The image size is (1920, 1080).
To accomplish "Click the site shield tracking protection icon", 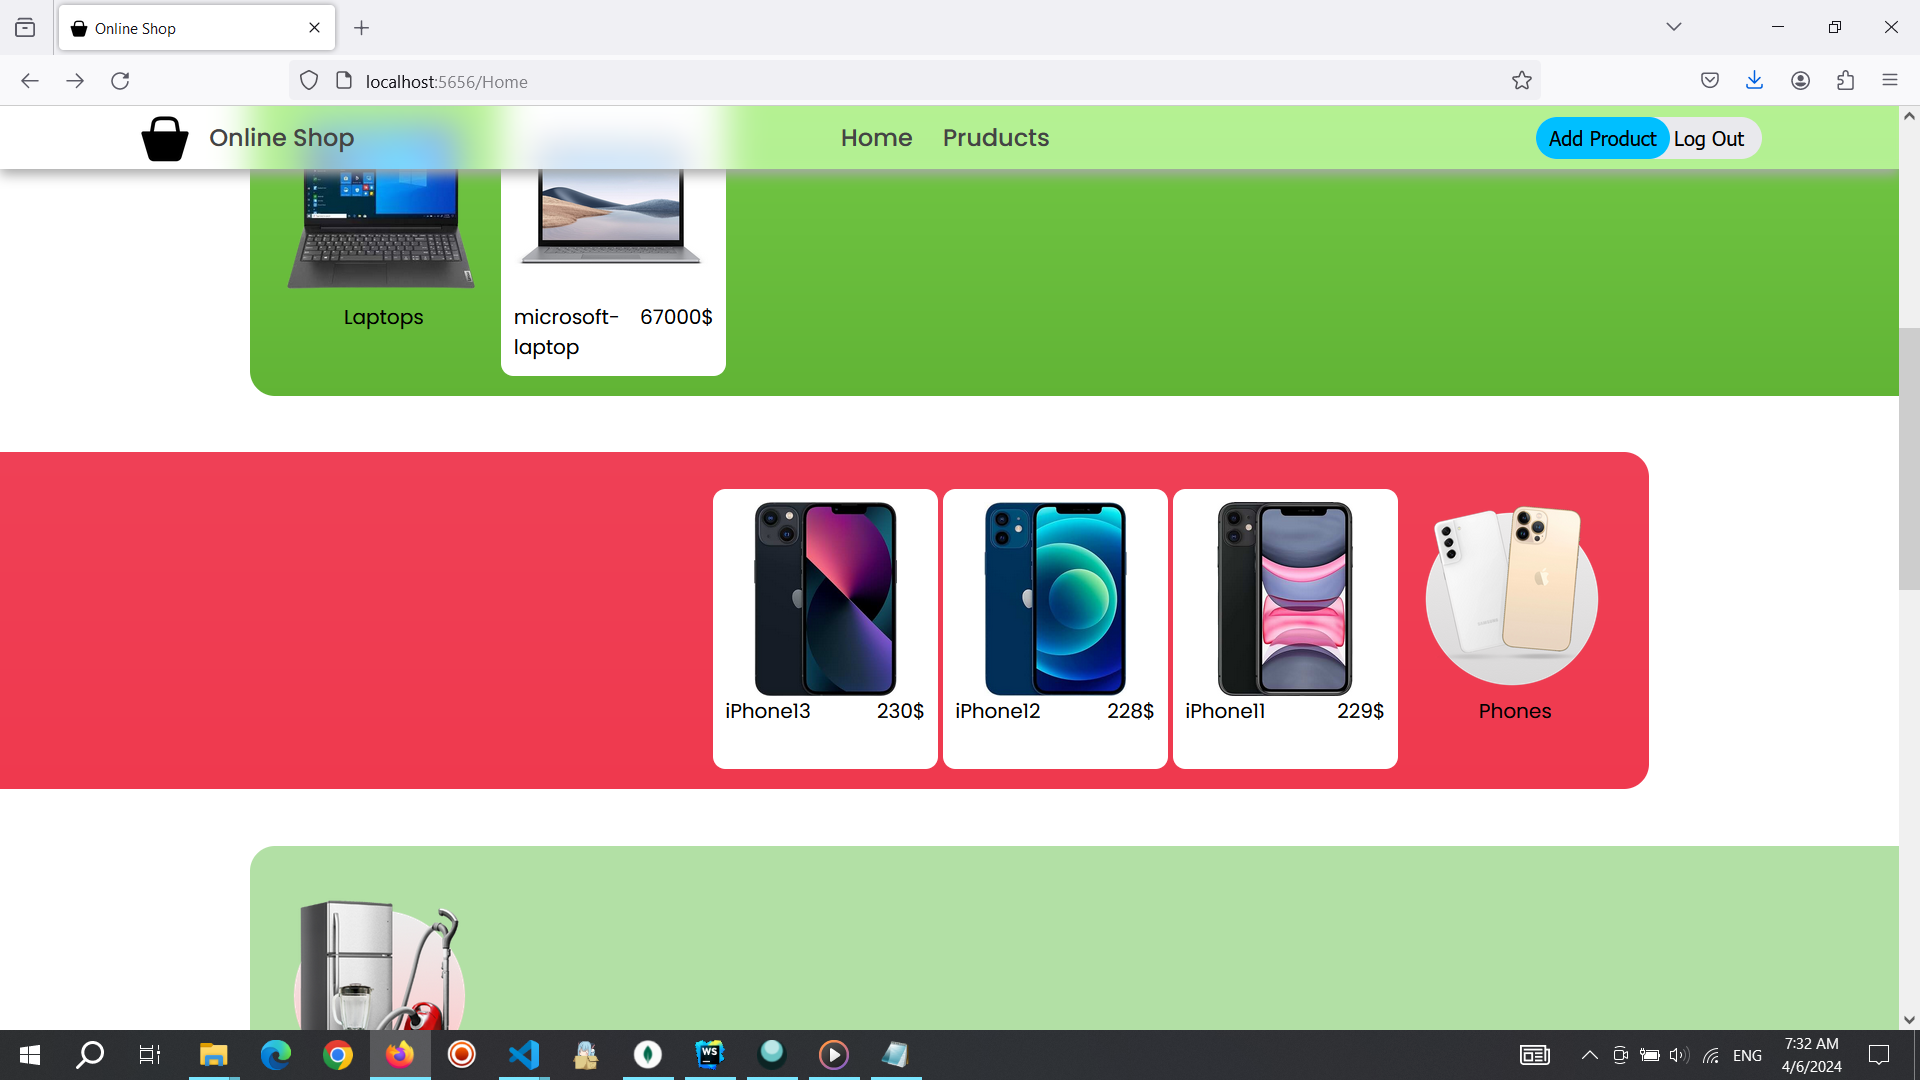I will pos(309,81).
